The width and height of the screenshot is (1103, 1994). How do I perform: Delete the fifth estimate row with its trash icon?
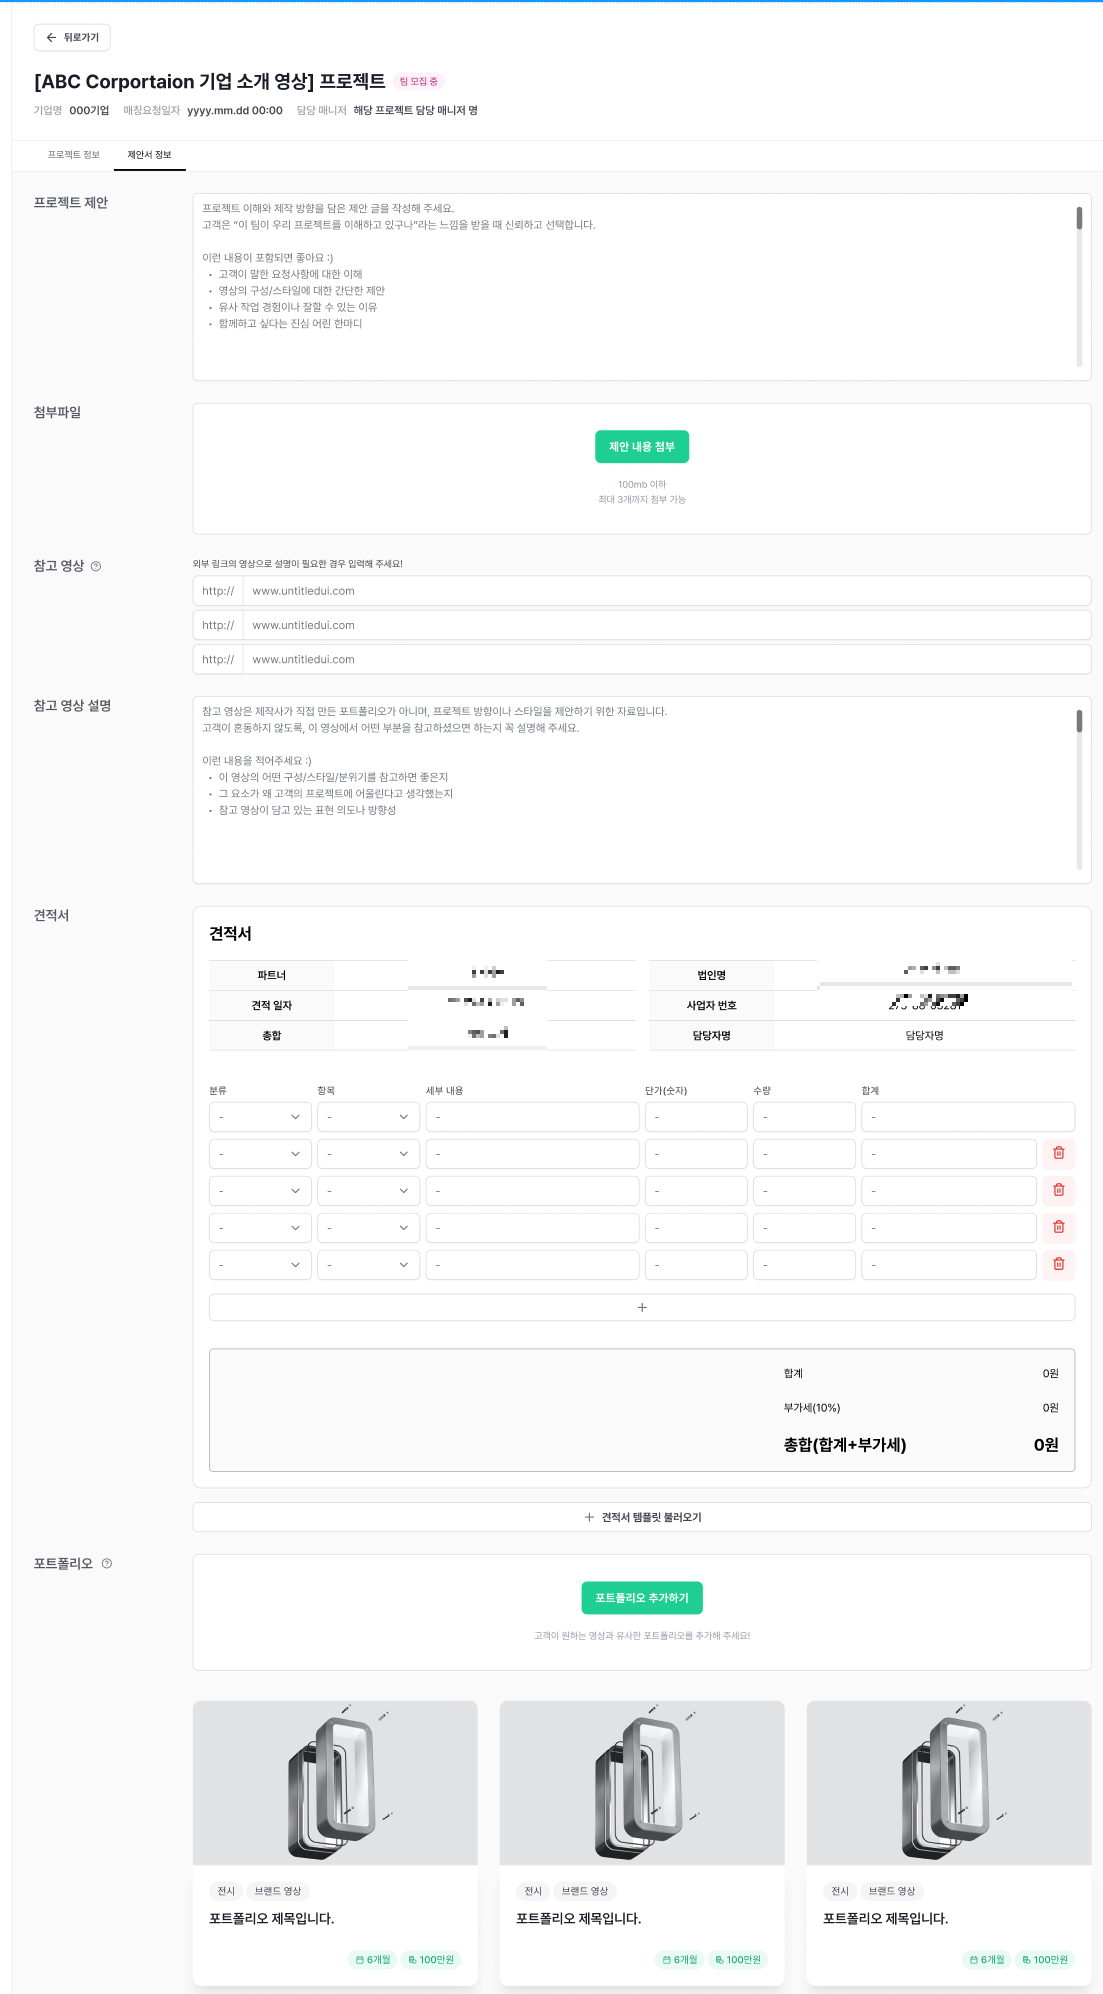(1058, 1264)
